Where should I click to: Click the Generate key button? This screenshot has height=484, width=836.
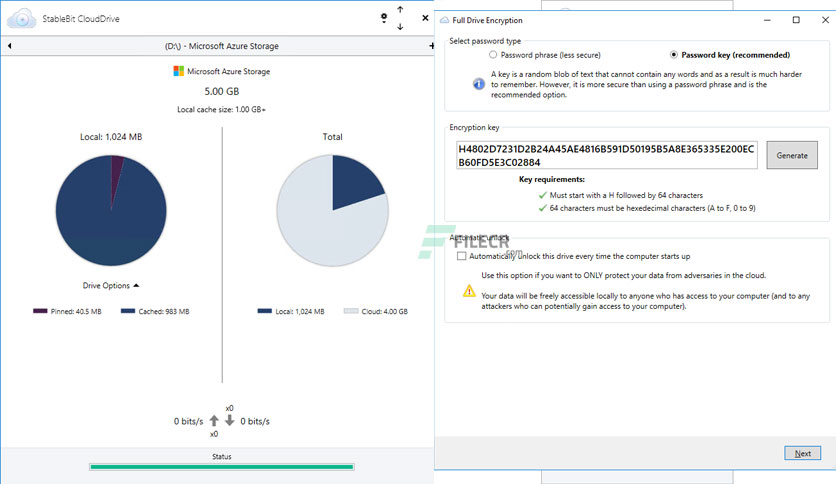(792, 155)
